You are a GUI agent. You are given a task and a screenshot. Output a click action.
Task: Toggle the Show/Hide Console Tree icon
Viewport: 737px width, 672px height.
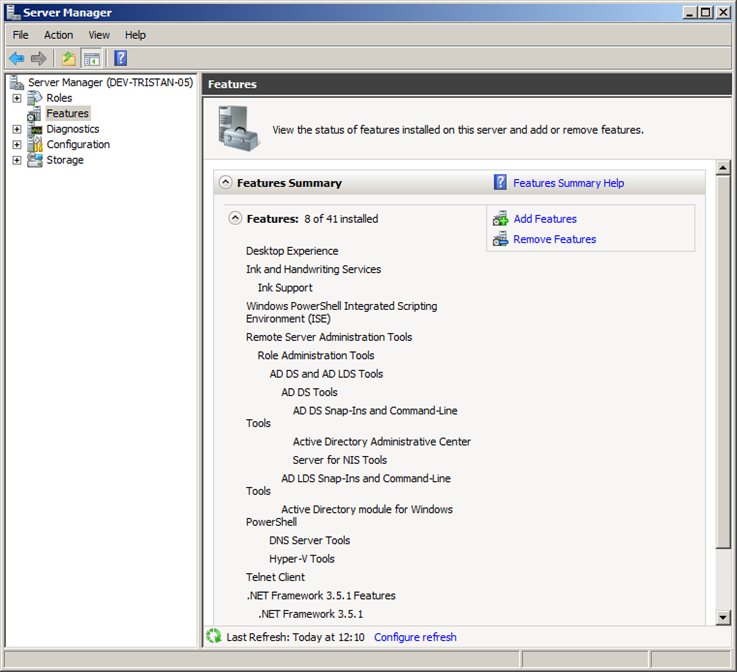92,59
